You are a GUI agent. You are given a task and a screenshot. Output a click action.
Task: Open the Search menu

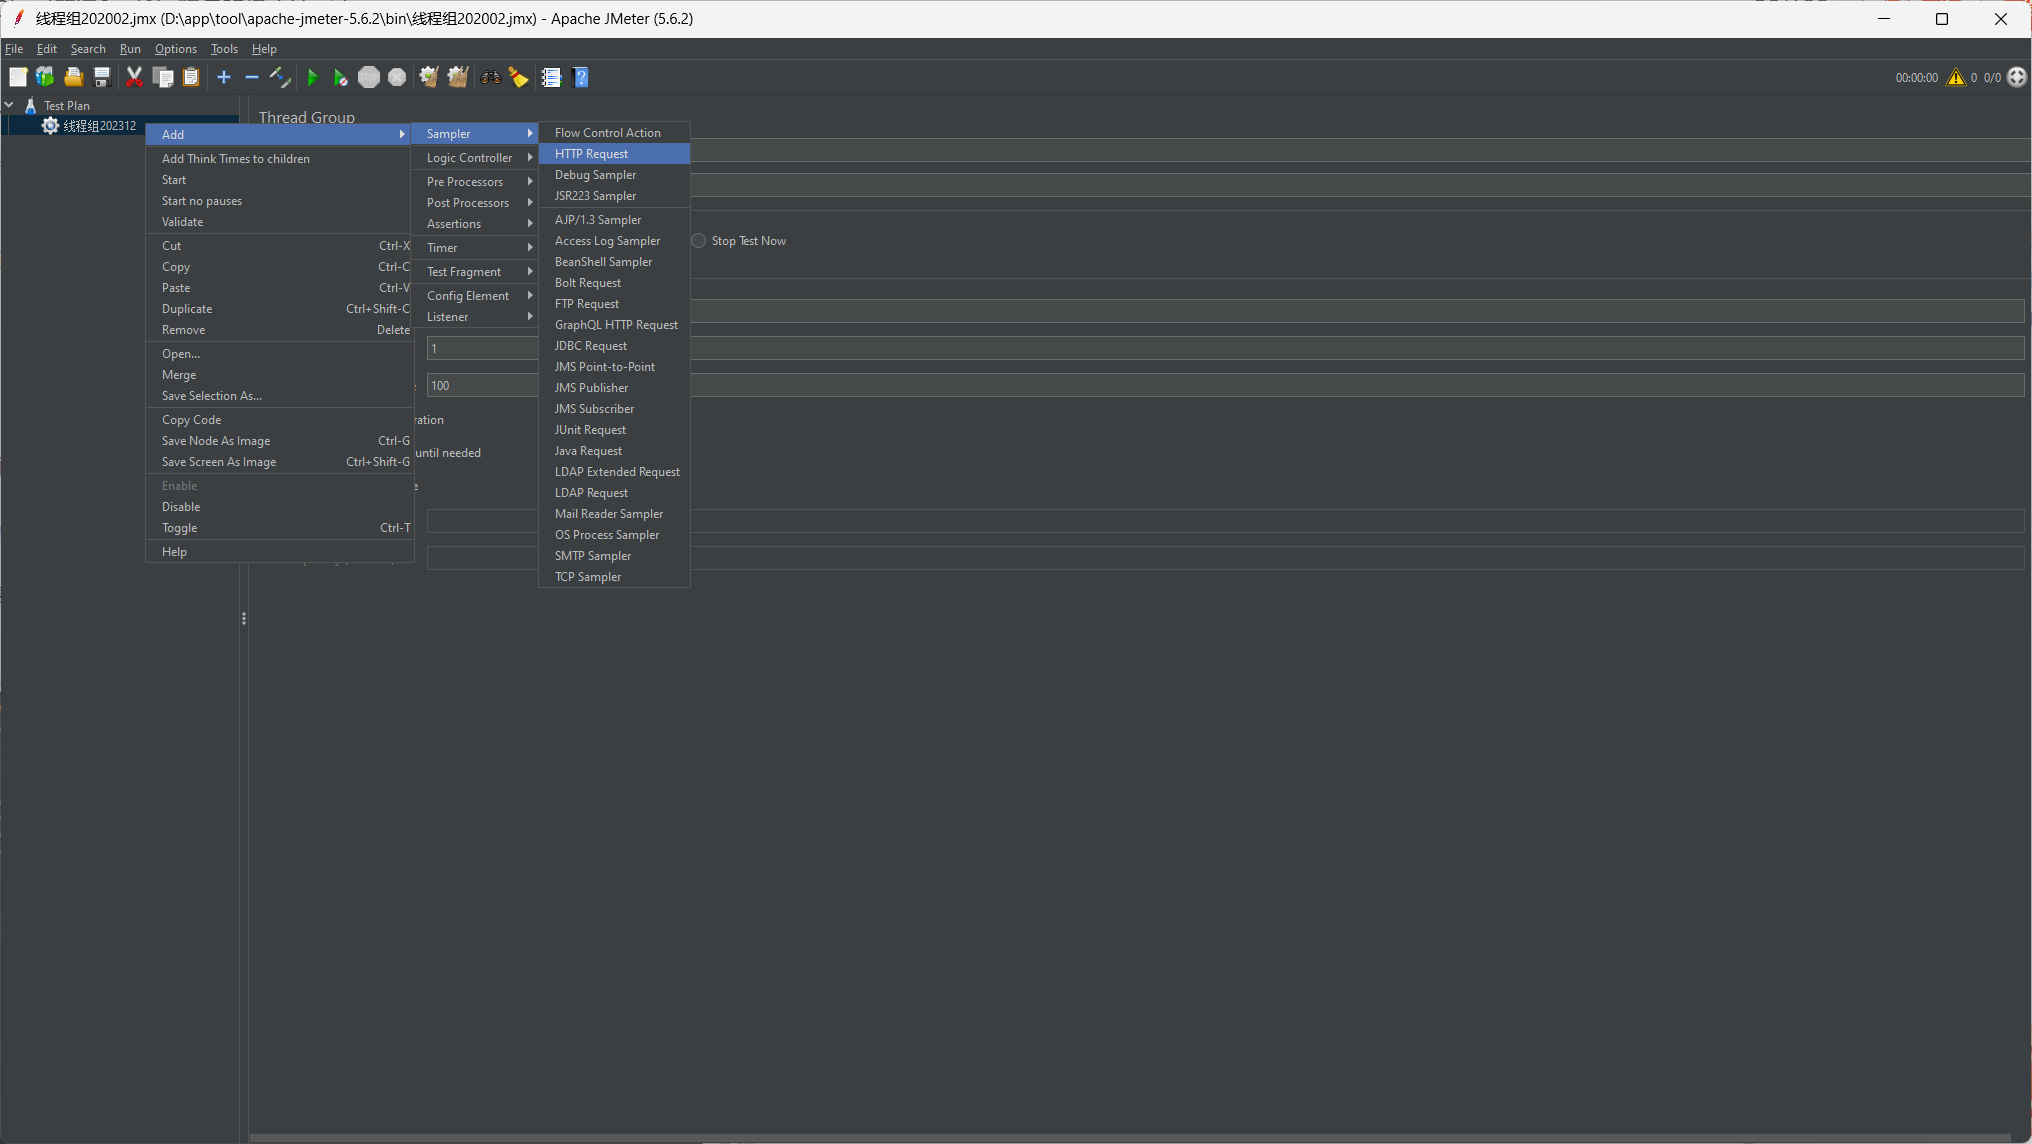click(x=88, y=48)
